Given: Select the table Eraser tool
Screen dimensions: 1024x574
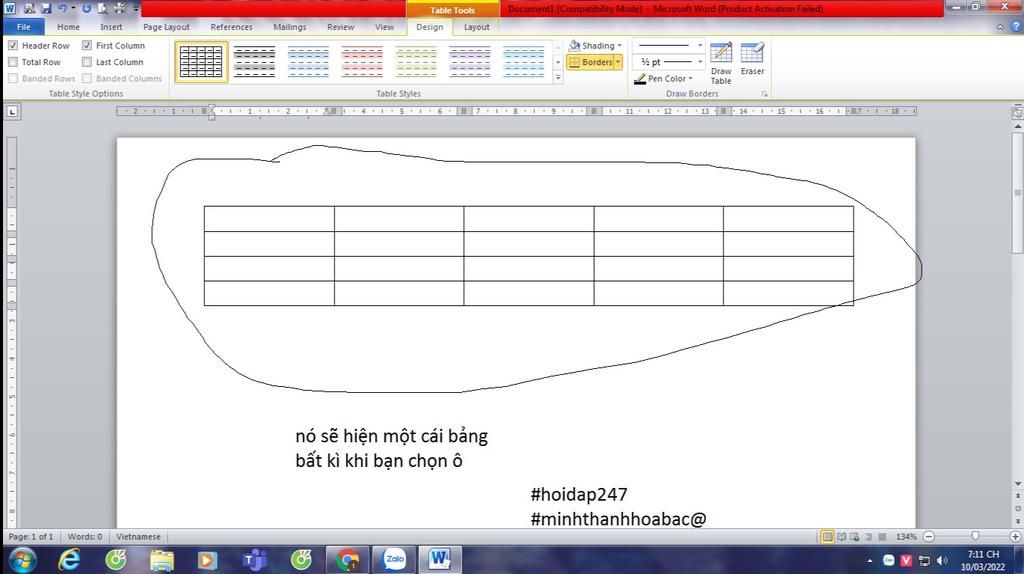Looking at the screenshot, I should (752, 59).
